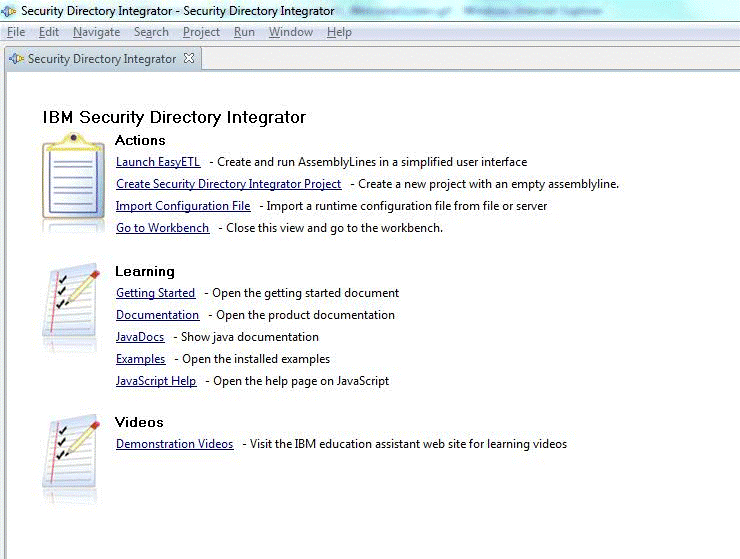740x559 pixels.
Task: Click text 'Open the installed examples'
Action: [256, 359]
